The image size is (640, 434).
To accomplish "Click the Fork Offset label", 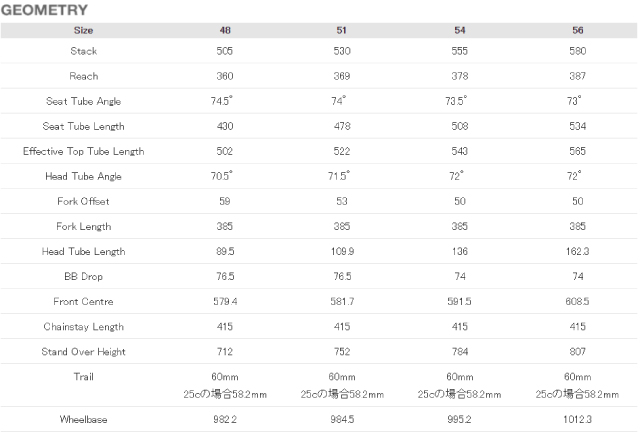I will tap(84, 201).
